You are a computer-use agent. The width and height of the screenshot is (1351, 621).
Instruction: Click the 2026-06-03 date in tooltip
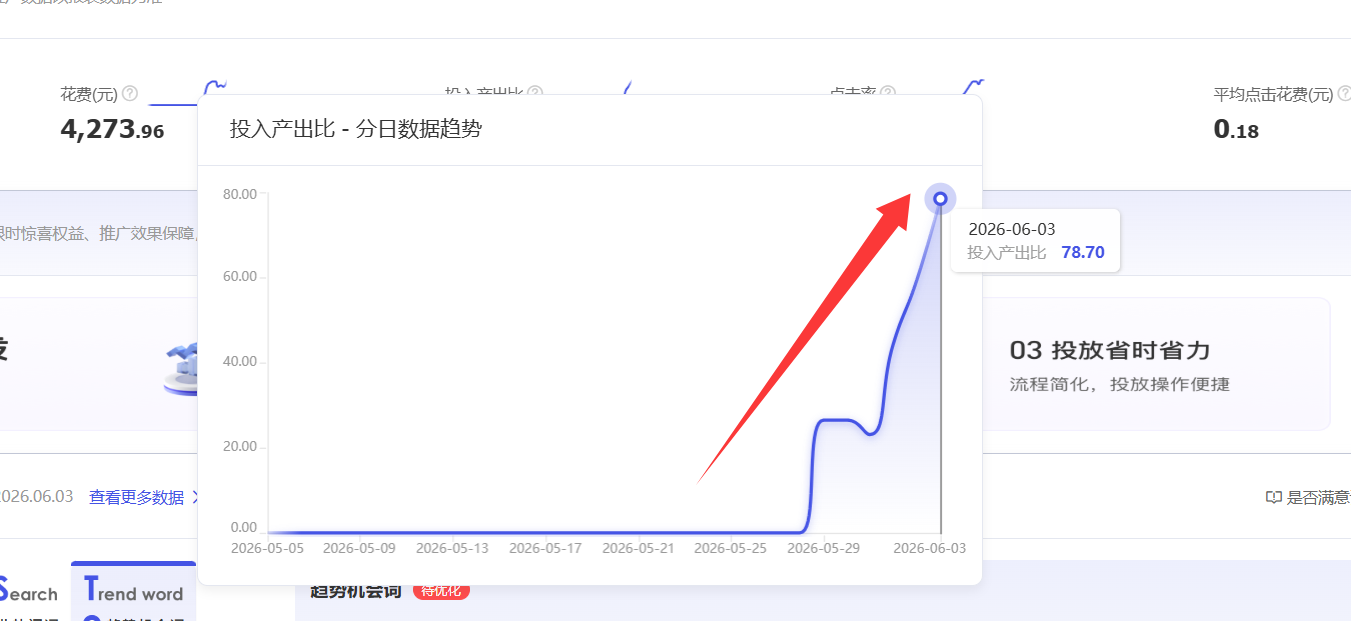[1012, 229]
